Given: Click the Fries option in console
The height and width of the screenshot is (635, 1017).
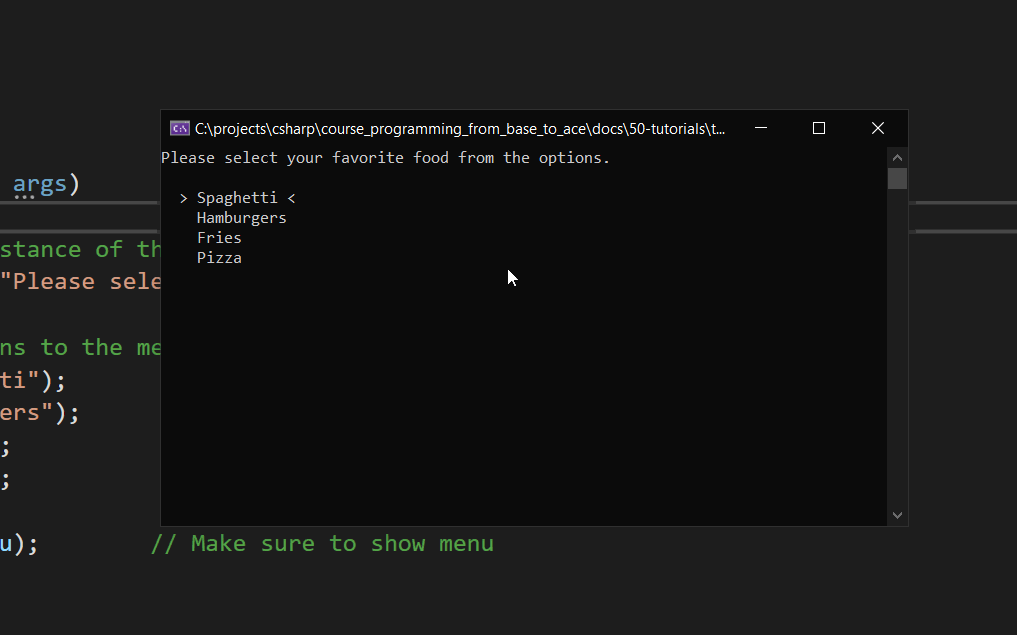Looking at the screenshot, I should coord(219,238).
